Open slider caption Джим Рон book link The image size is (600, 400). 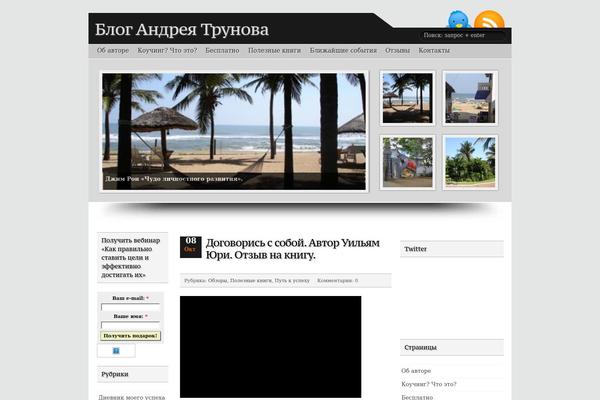click(174, 179)
